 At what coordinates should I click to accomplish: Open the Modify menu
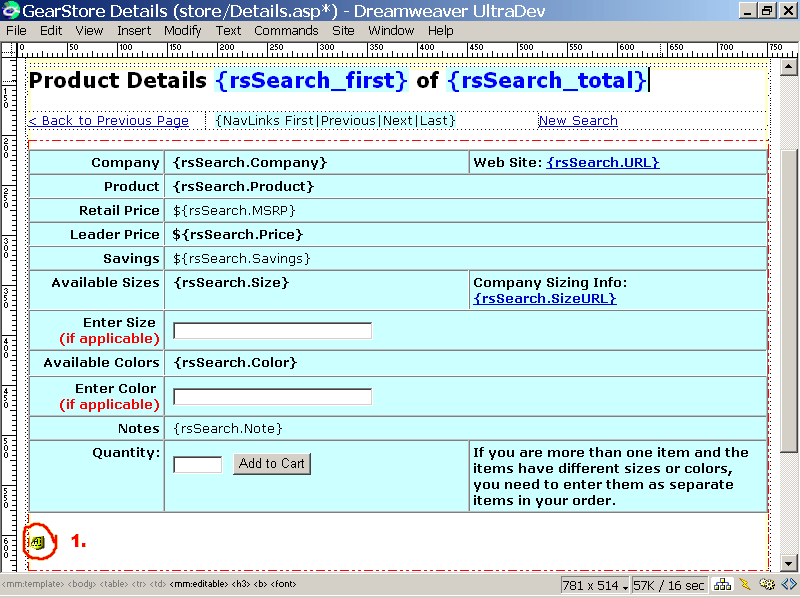point(183,30)
